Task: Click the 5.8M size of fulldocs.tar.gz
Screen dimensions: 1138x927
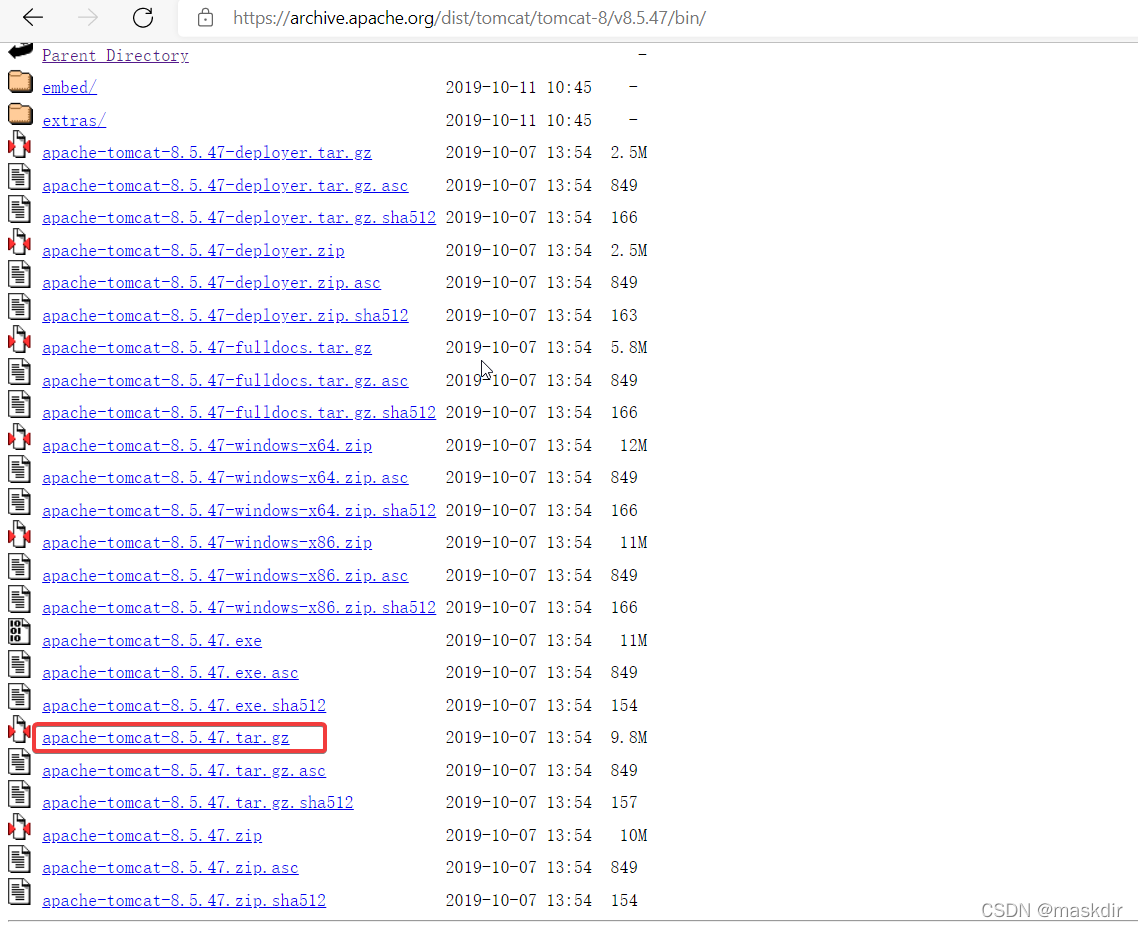Action: (x=629, y=348)
